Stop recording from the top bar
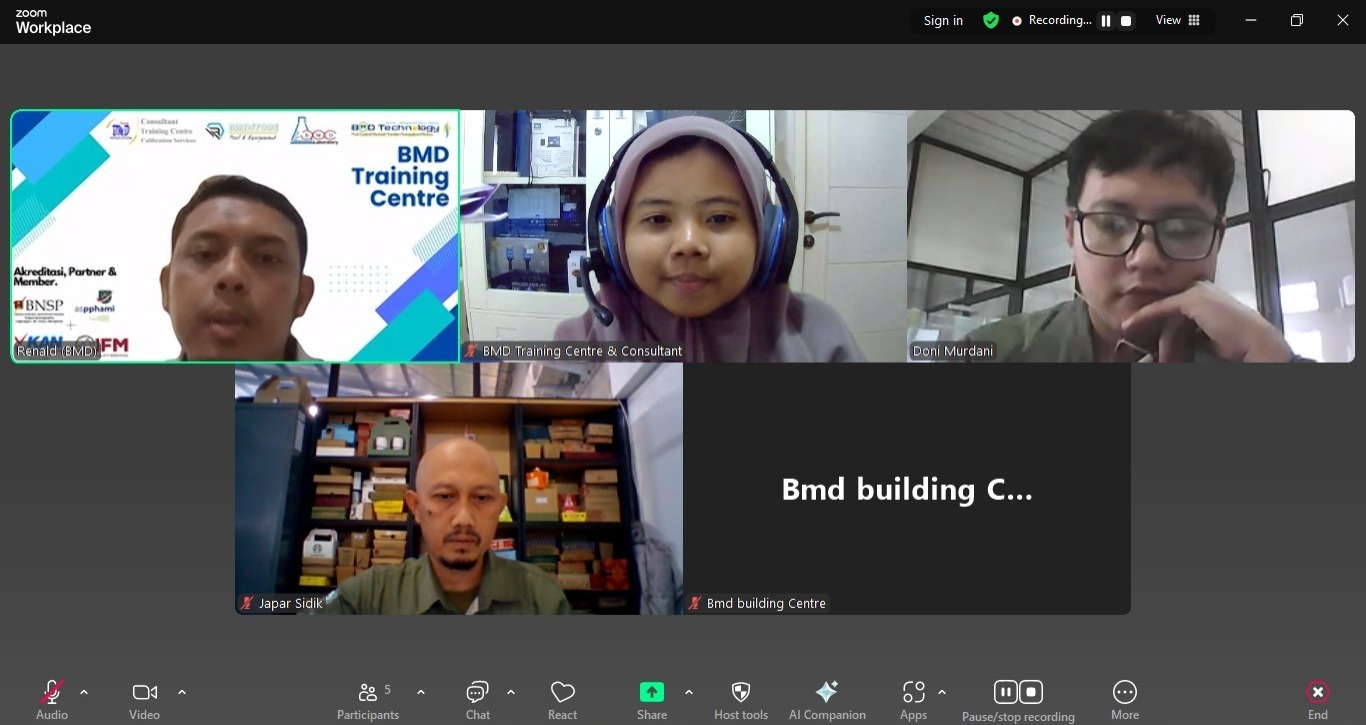The image size is (1366, 725). point(1126,21)
